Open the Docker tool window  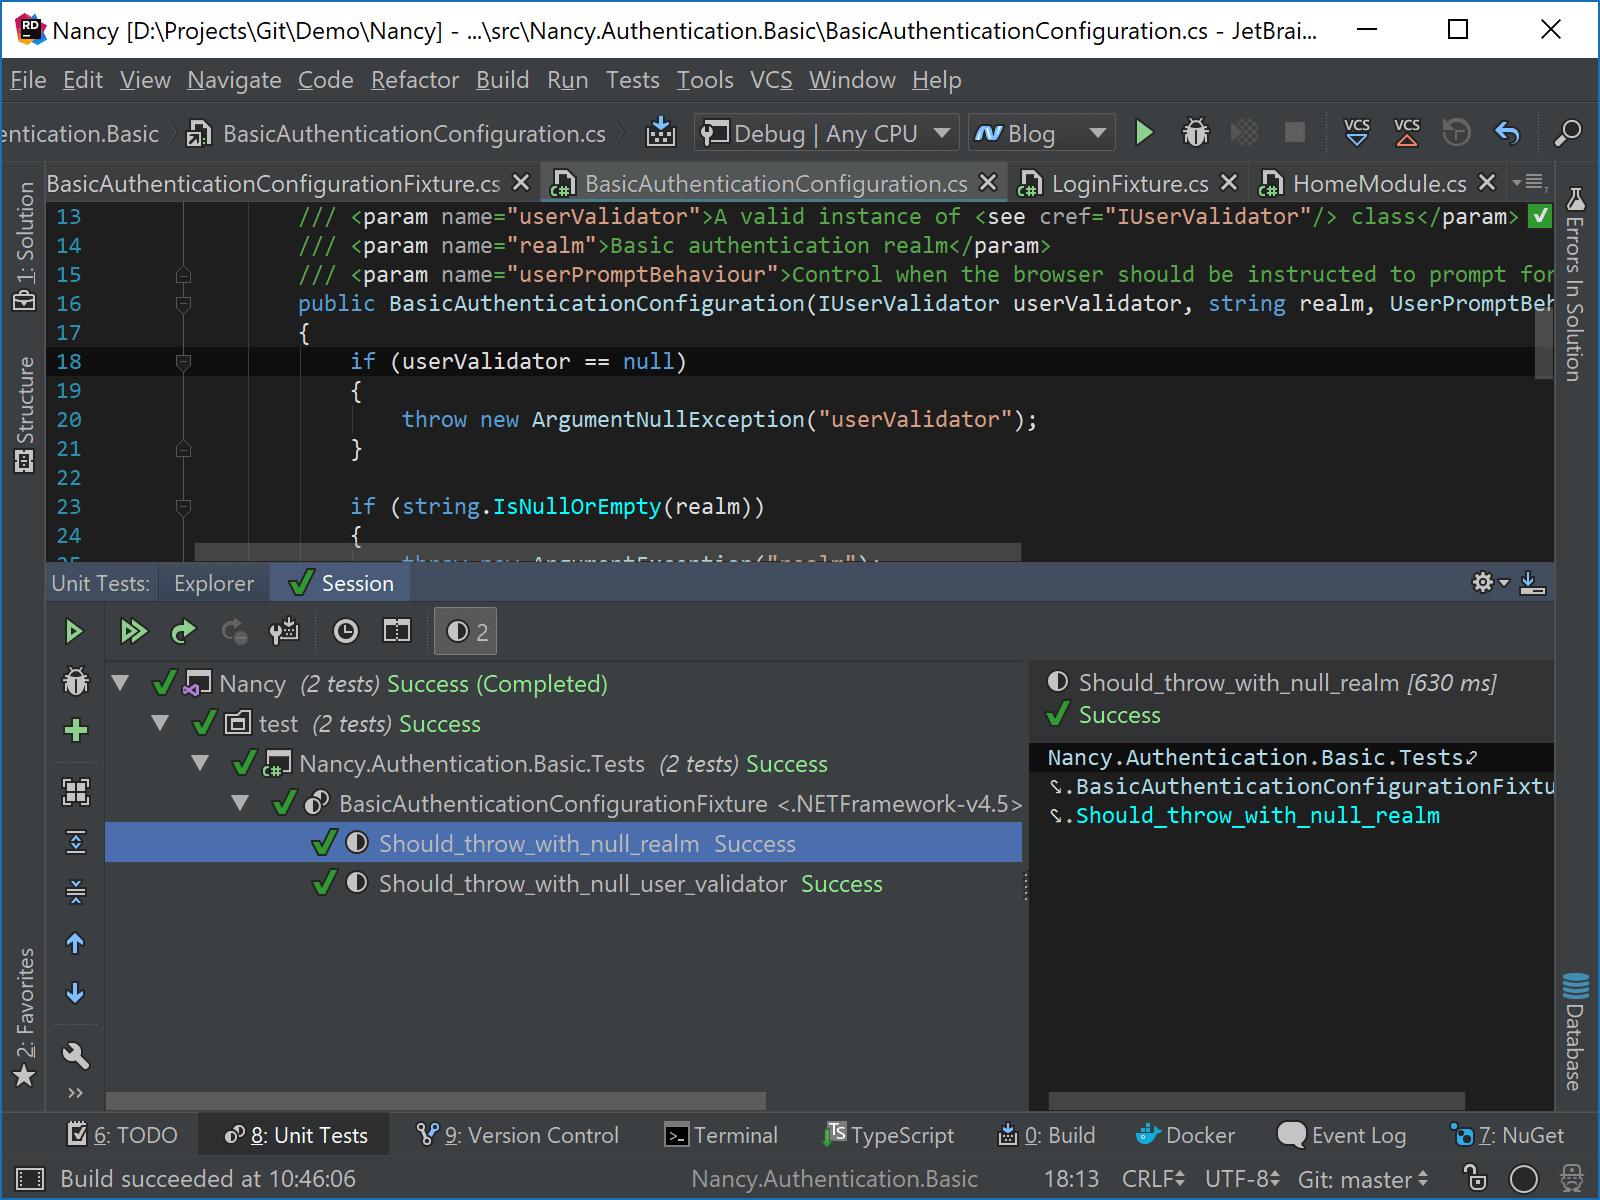point(1185,1135)
